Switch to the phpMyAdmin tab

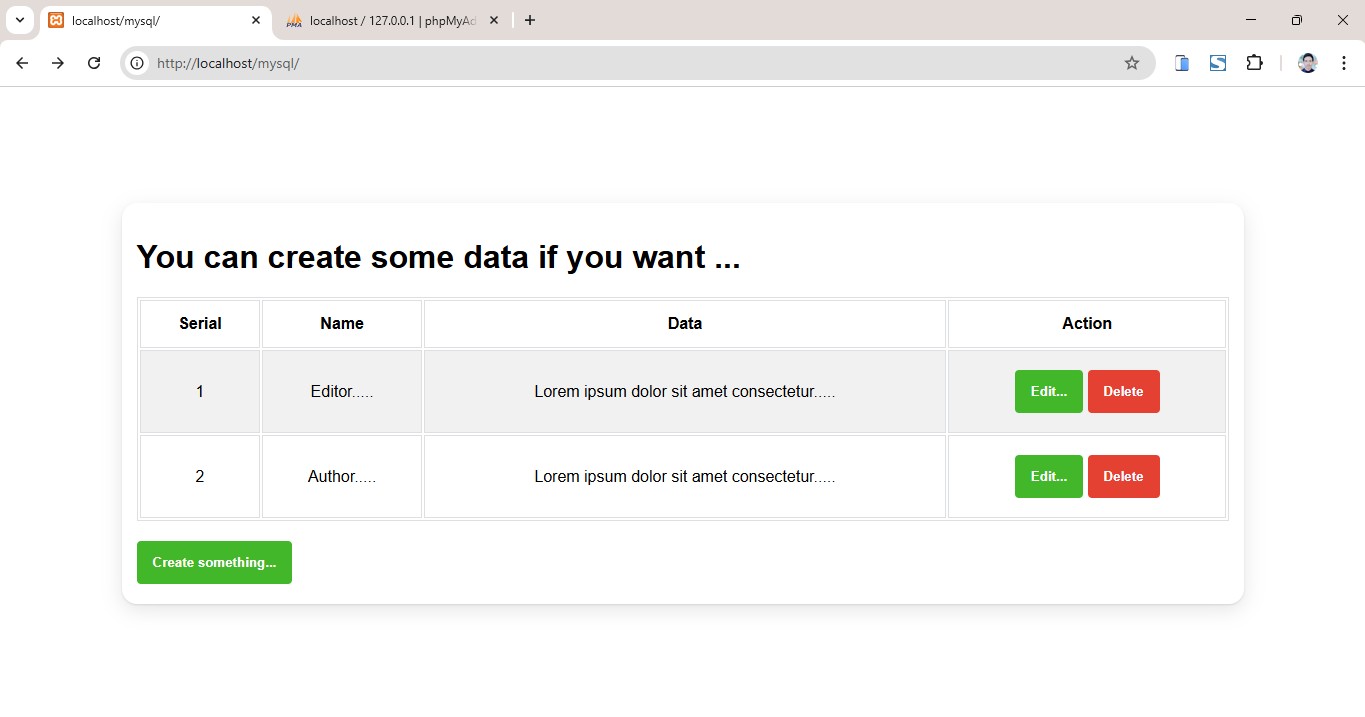point(390,20)
